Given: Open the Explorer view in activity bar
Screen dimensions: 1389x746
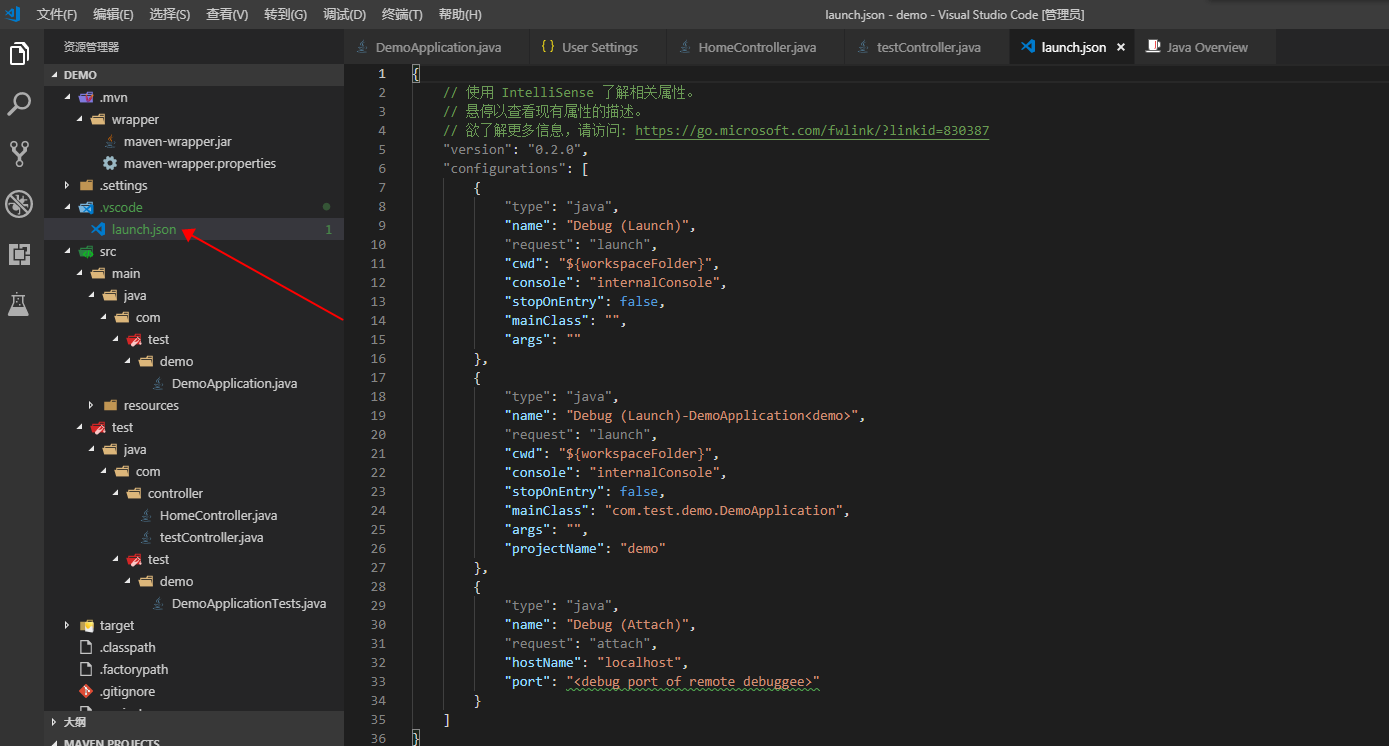Looking at the screenshot, I should point(19,54).
